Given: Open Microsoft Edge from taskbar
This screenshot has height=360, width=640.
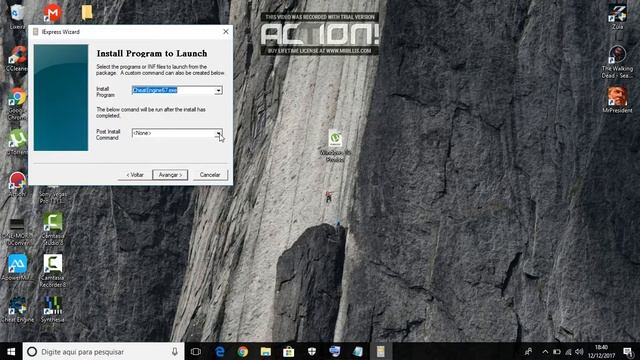Looking at the screenshot, I should 220,351.
